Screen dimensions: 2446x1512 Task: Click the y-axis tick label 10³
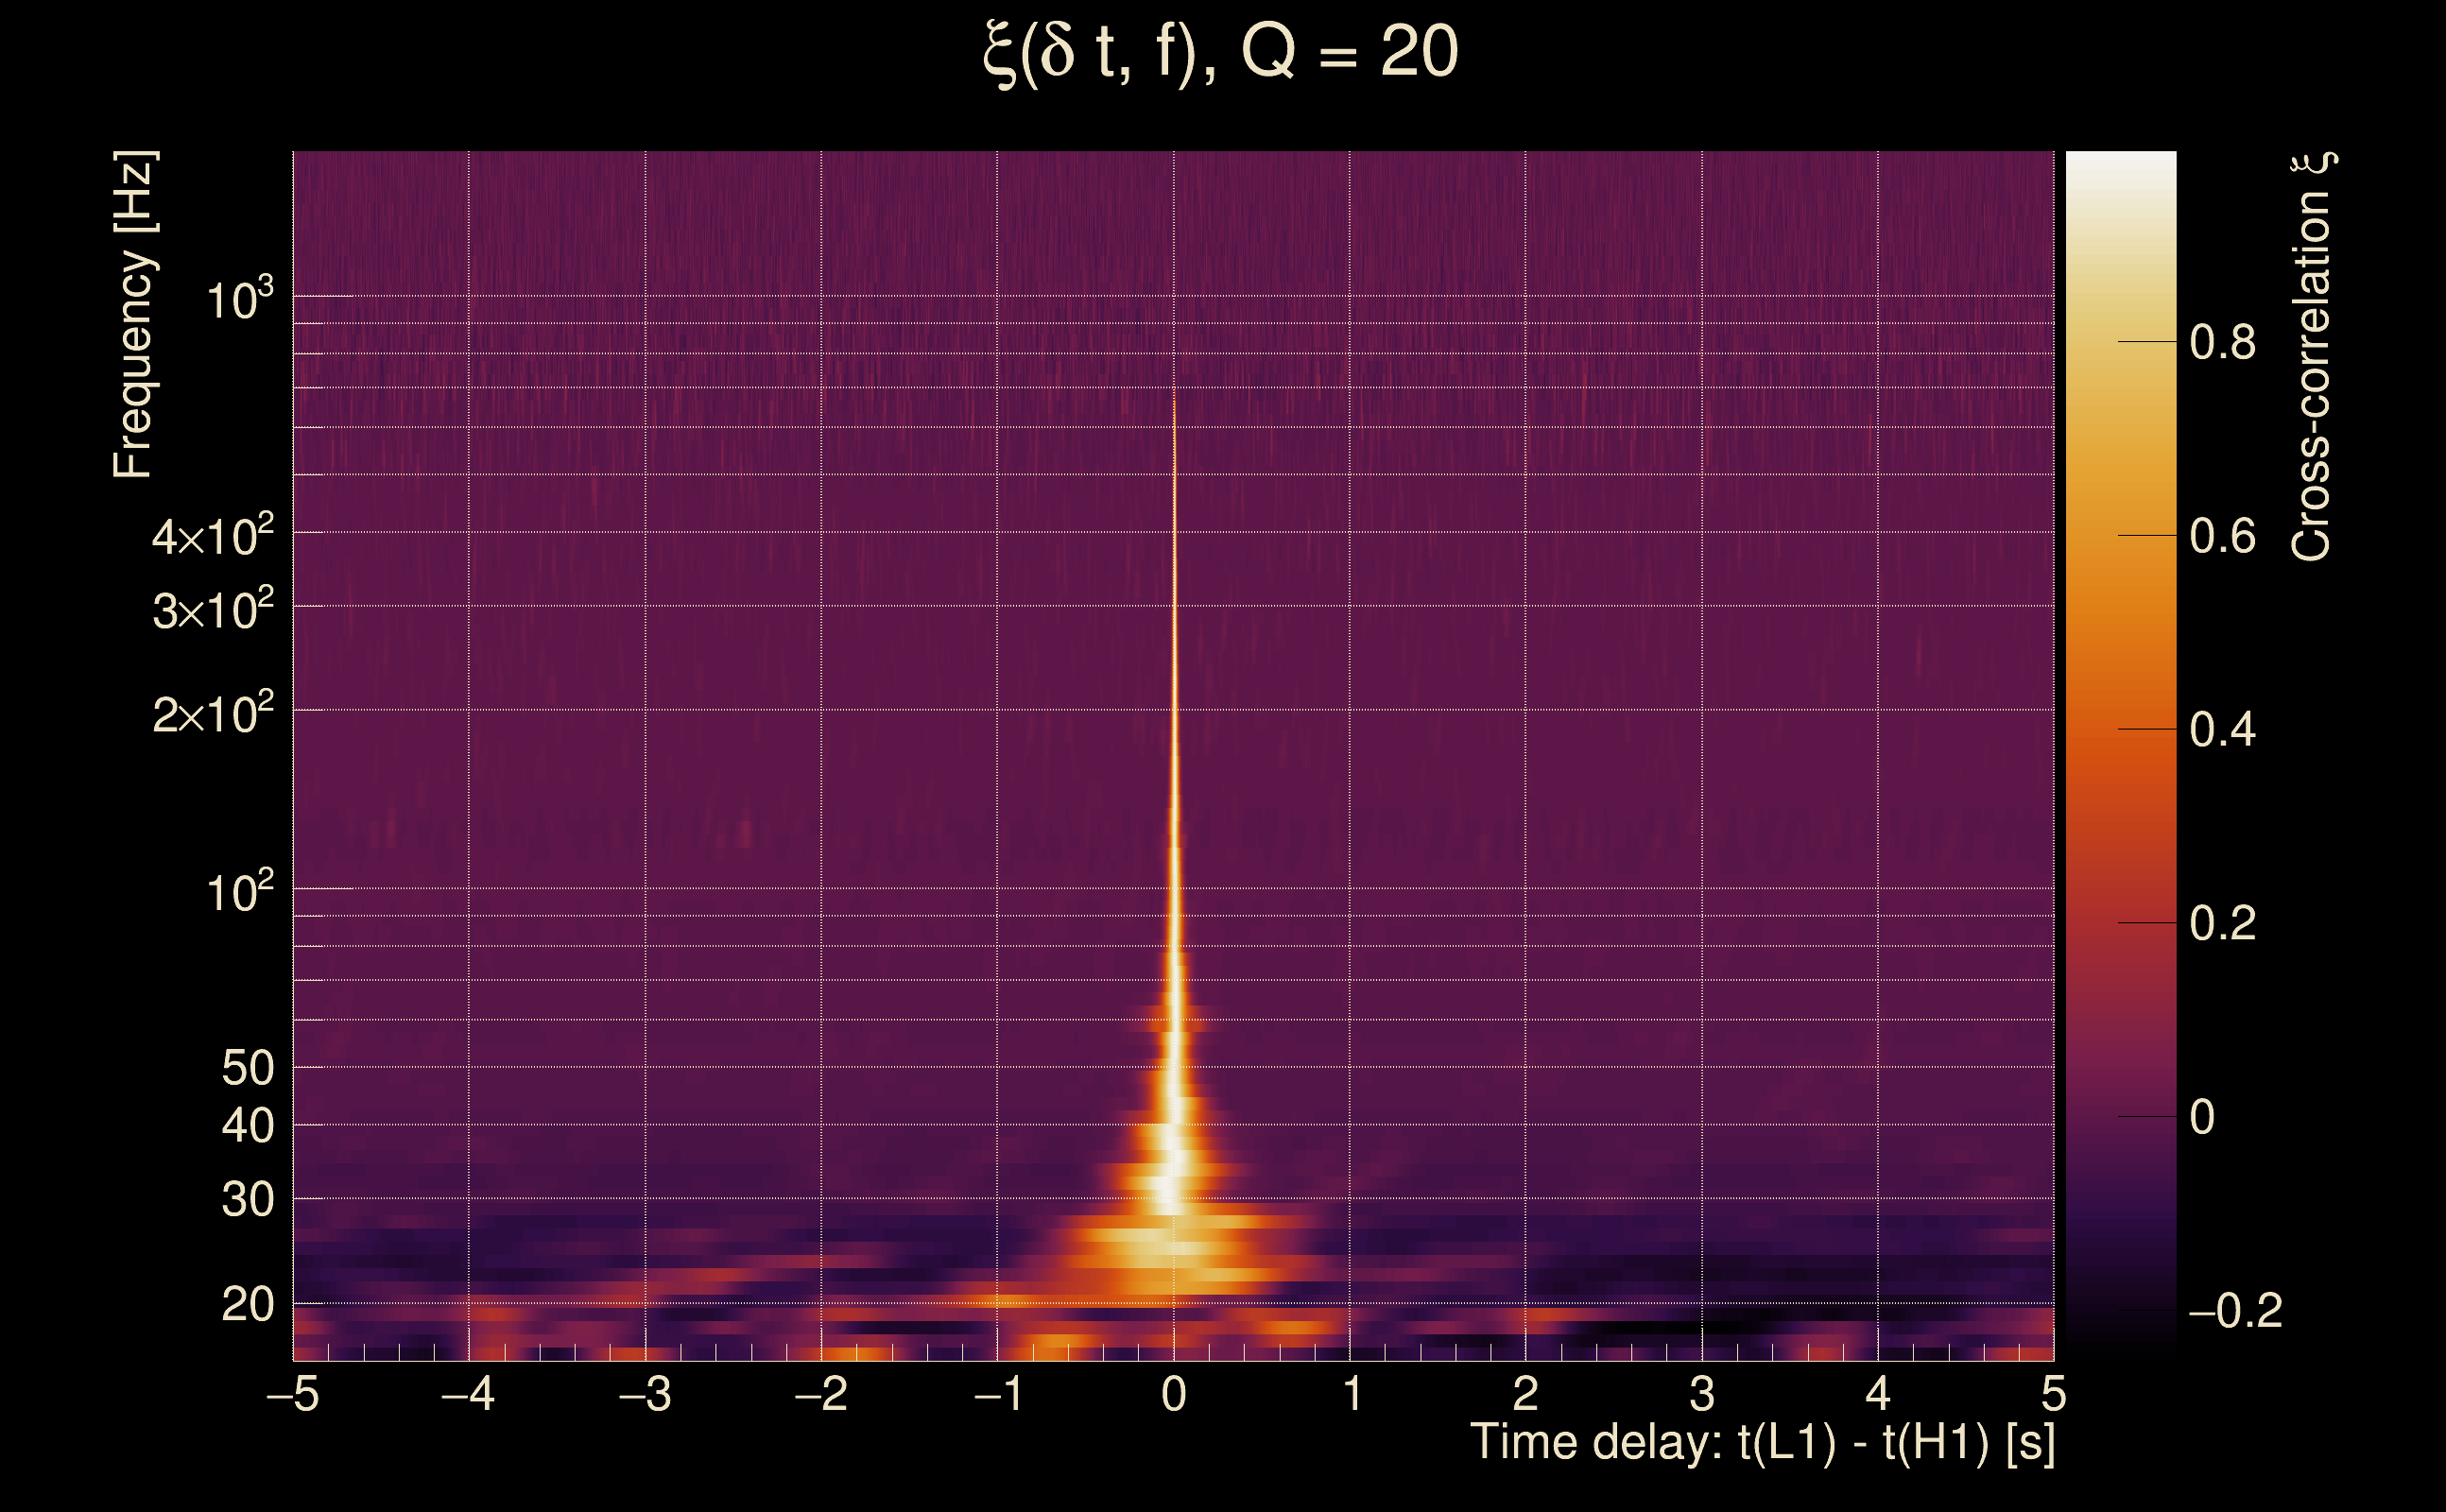tap(239, 299)
